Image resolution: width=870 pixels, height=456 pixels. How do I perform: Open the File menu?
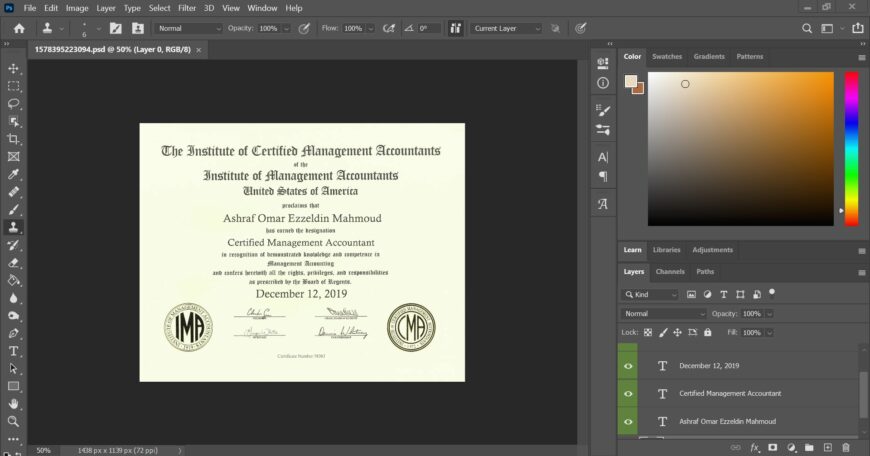point(30,8)
